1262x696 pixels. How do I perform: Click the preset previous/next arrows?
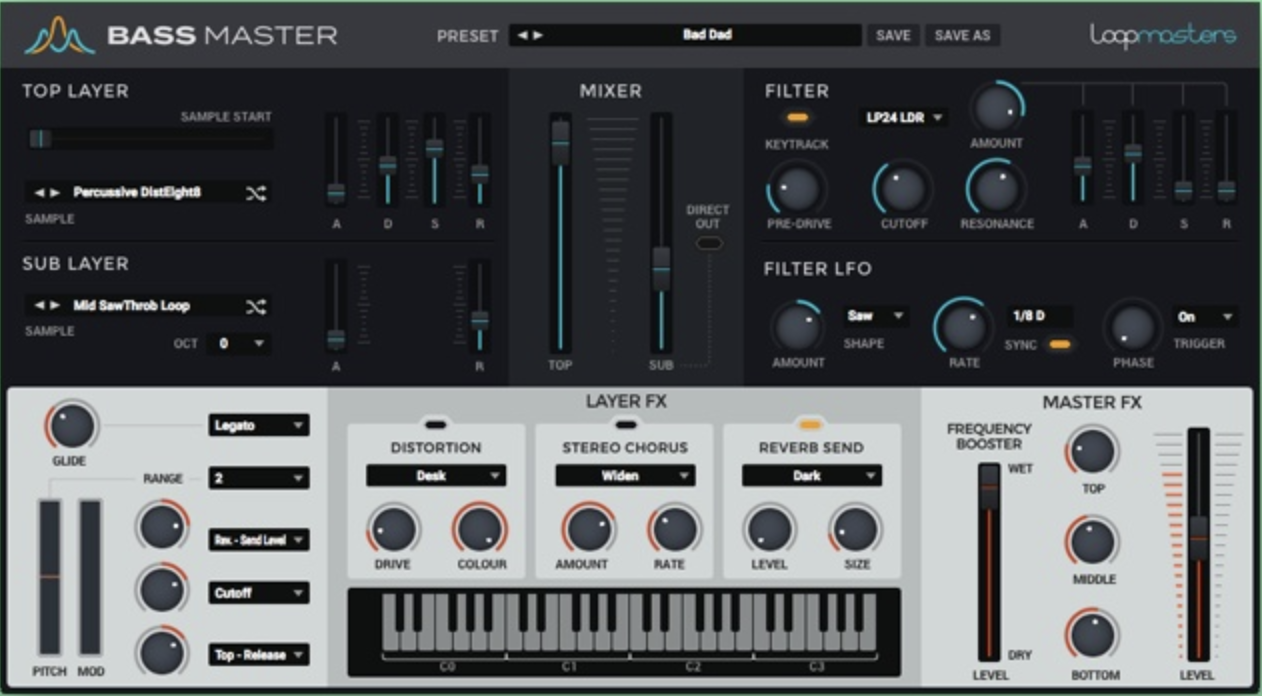pos(530,36)
